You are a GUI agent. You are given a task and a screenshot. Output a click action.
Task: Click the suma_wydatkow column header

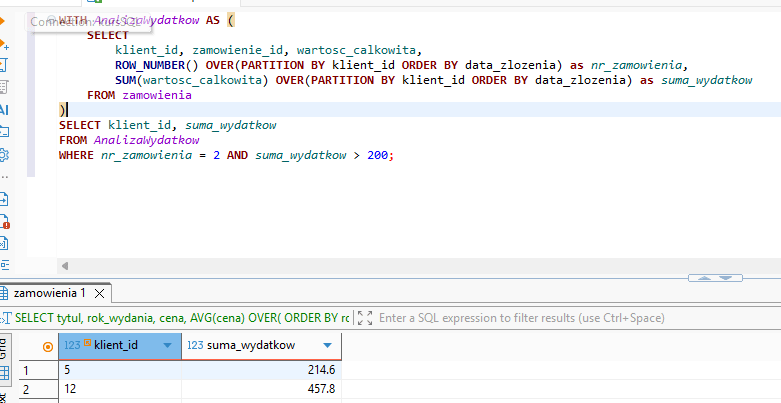click(x=250, y=345)
